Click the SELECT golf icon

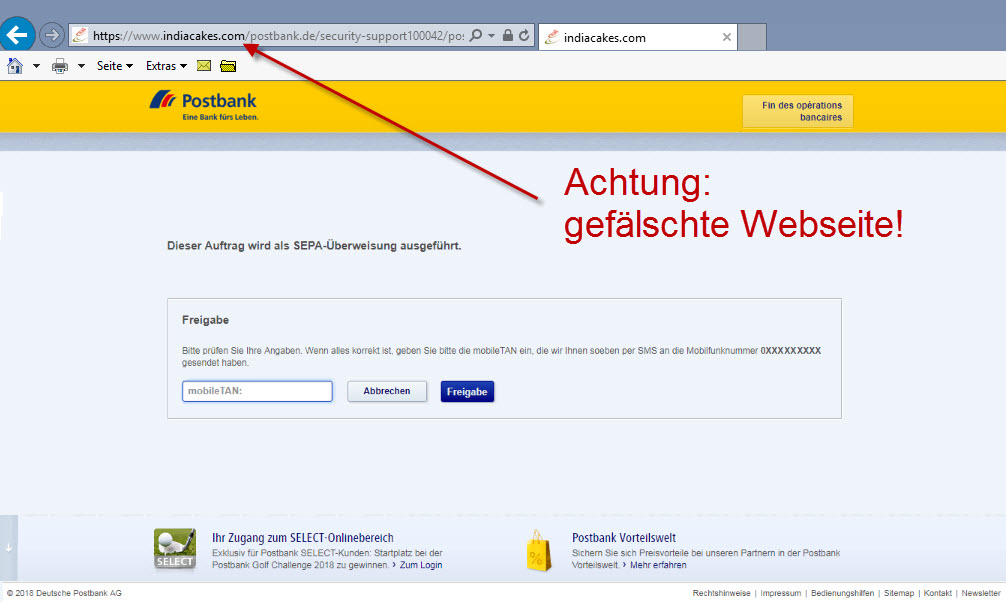click(x=175, y=549)
